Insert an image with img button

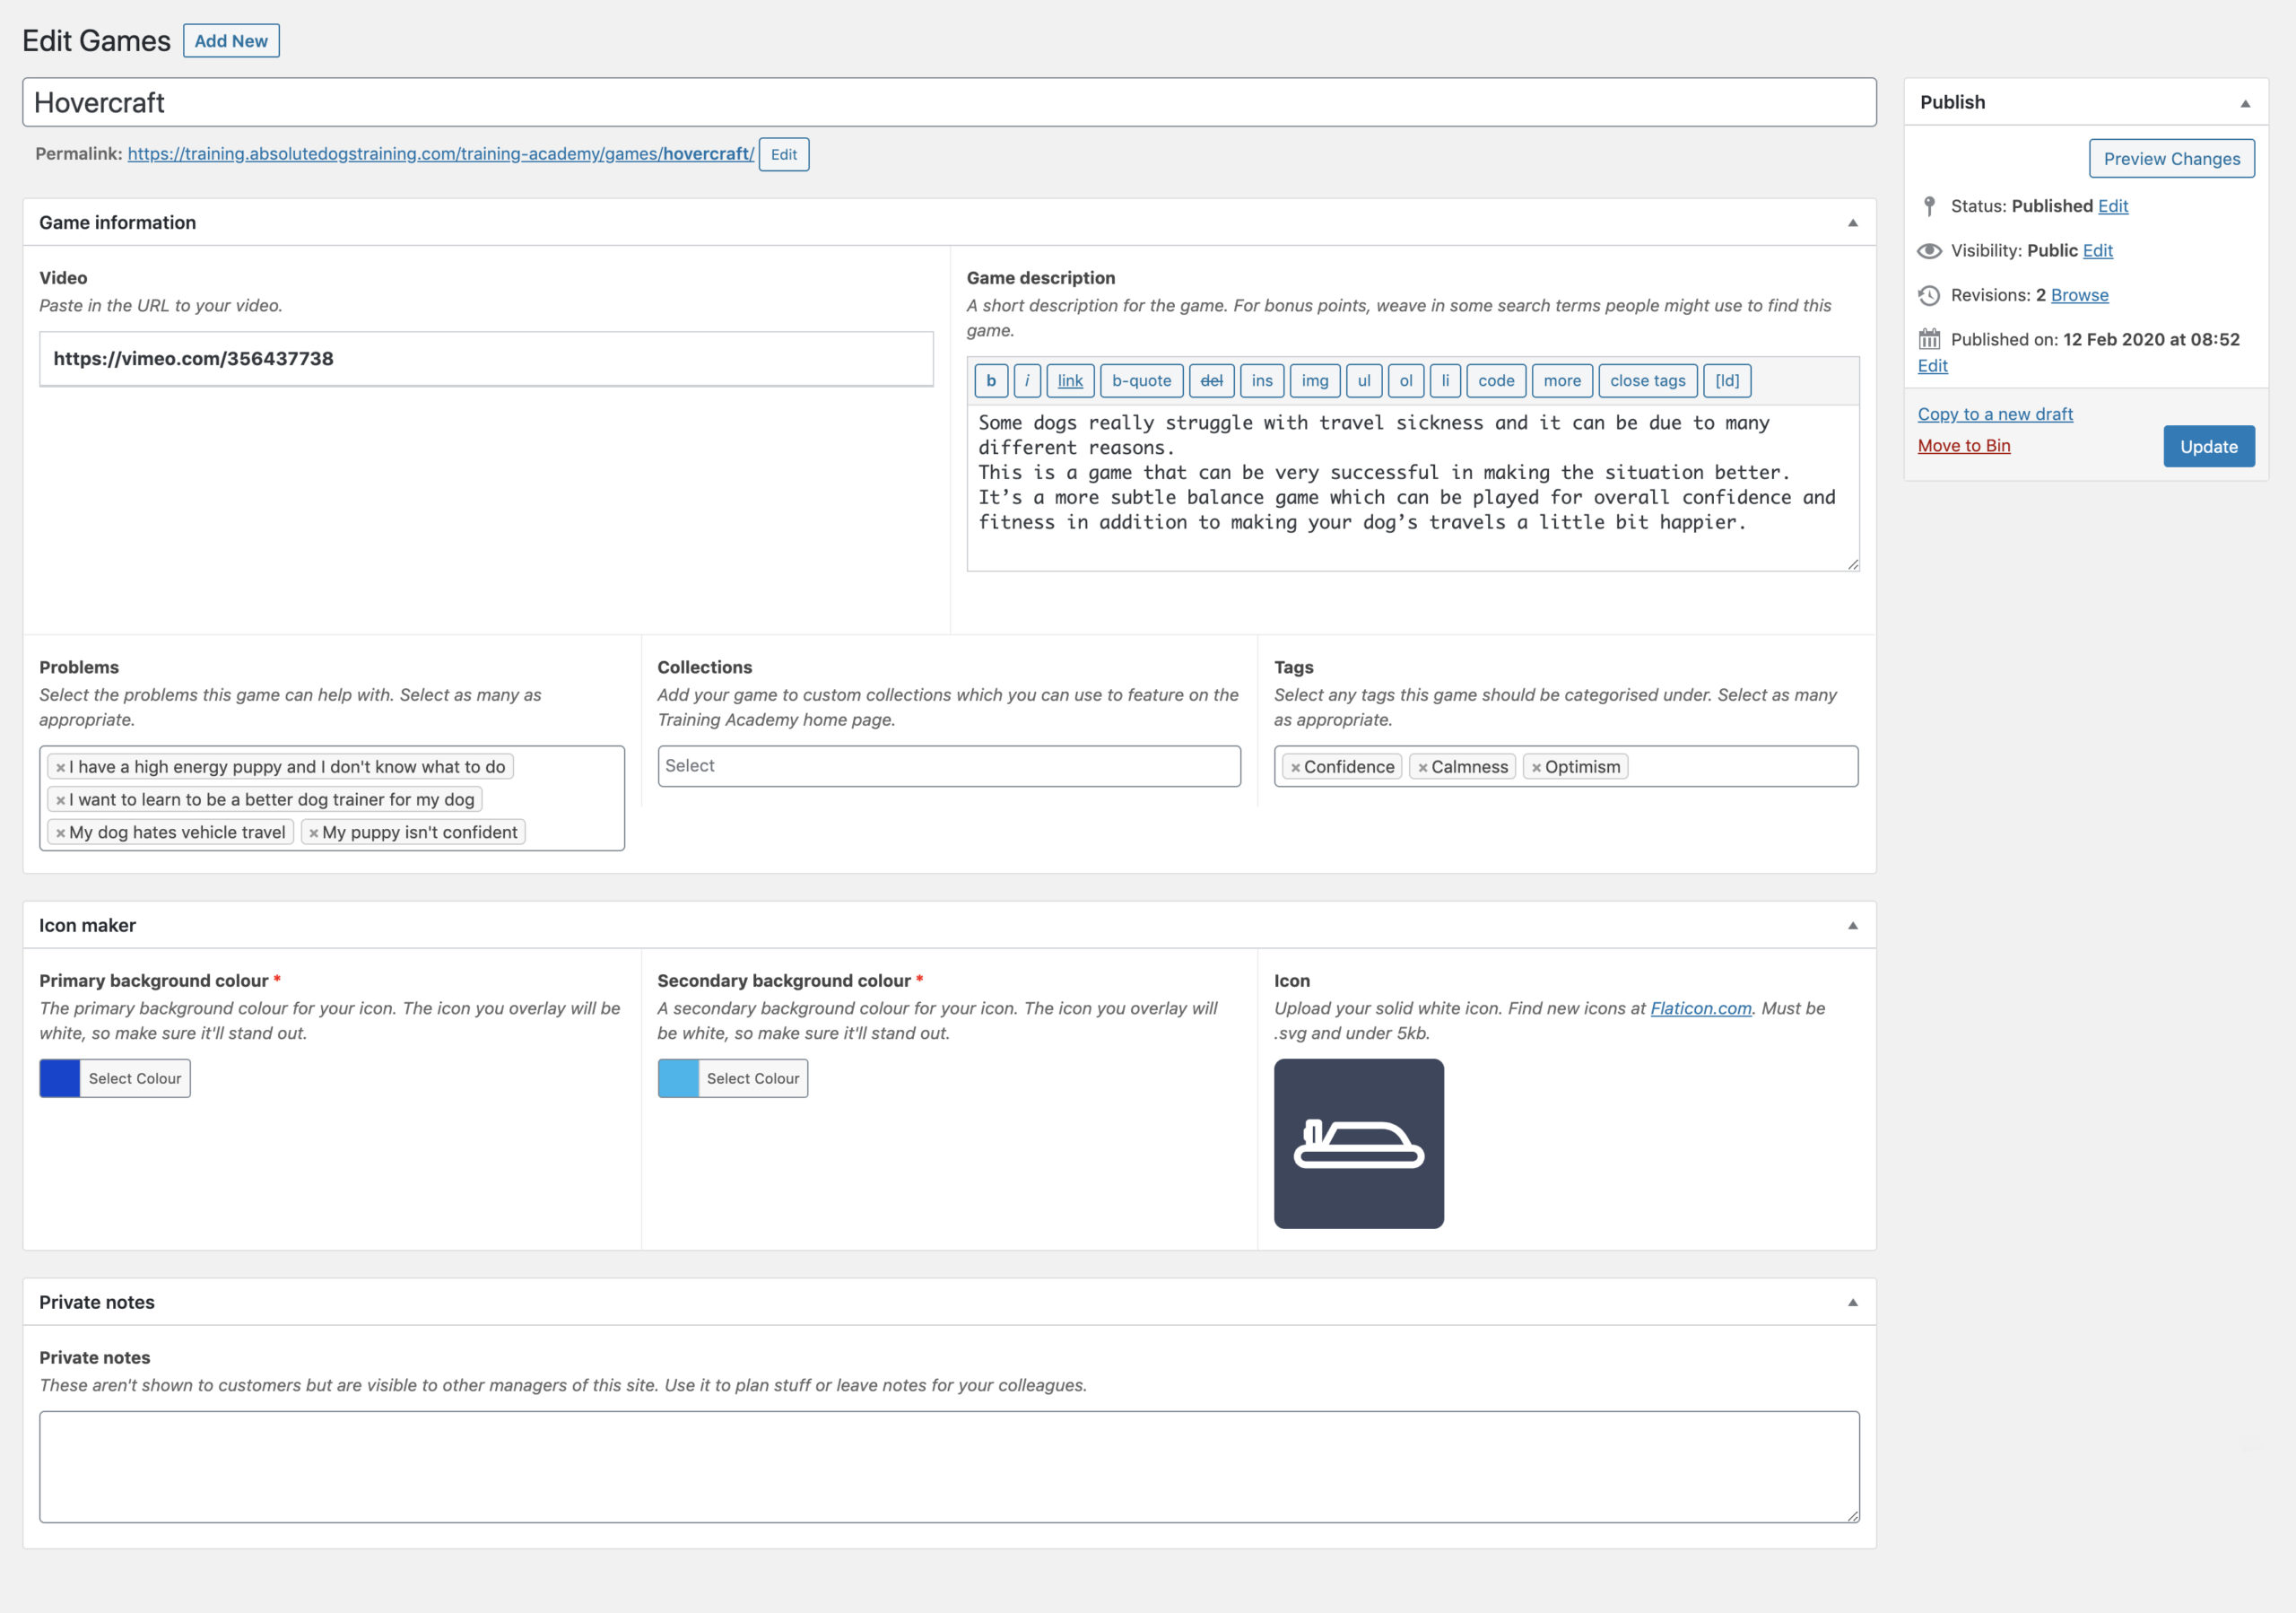(x=1315, y=381)
